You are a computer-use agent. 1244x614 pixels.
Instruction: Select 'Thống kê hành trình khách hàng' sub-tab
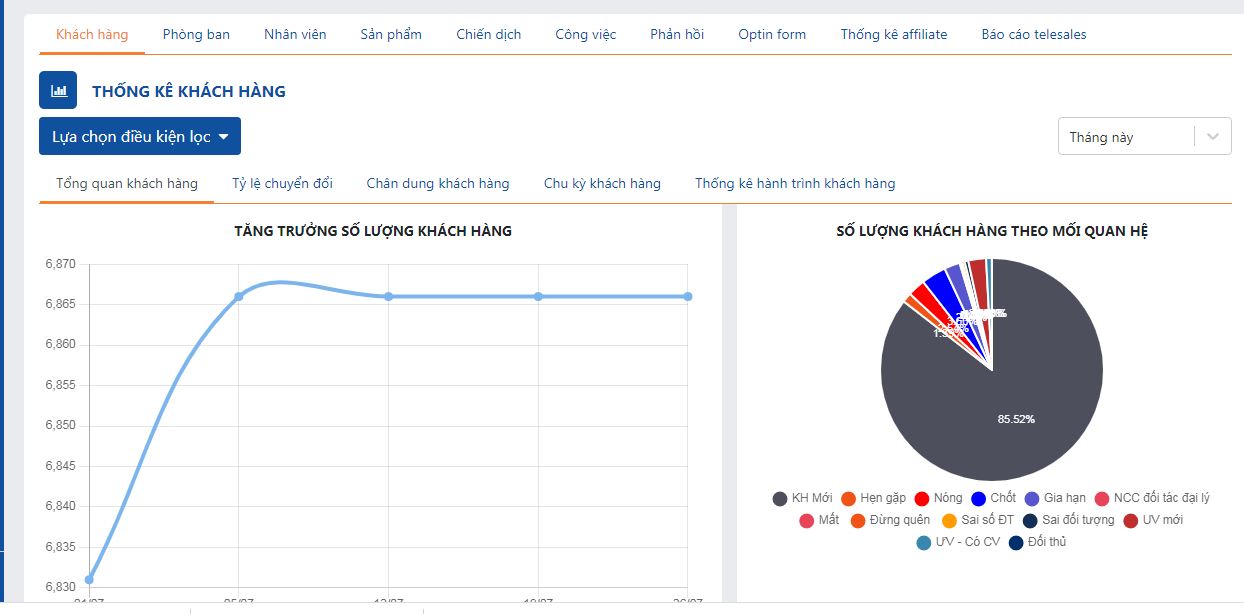coord(795,183)
